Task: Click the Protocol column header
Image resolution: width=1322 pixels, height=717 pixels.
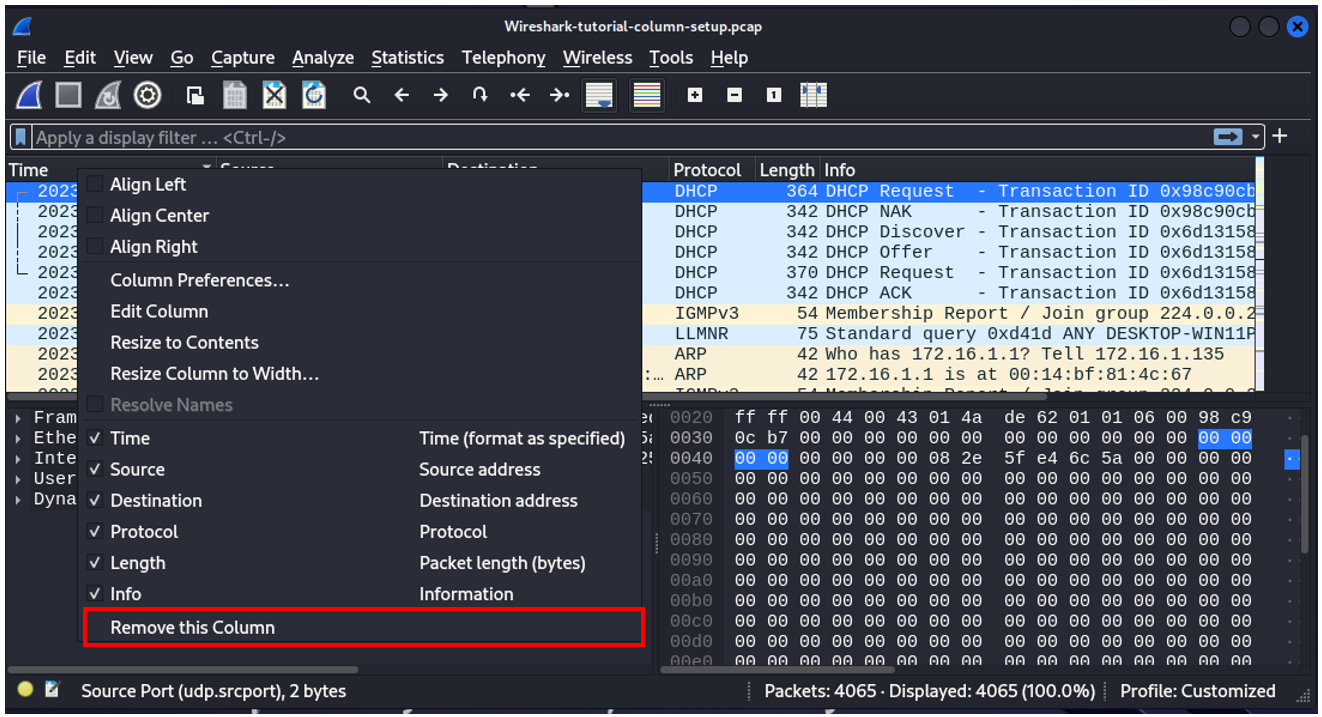Action: (712, 169)
